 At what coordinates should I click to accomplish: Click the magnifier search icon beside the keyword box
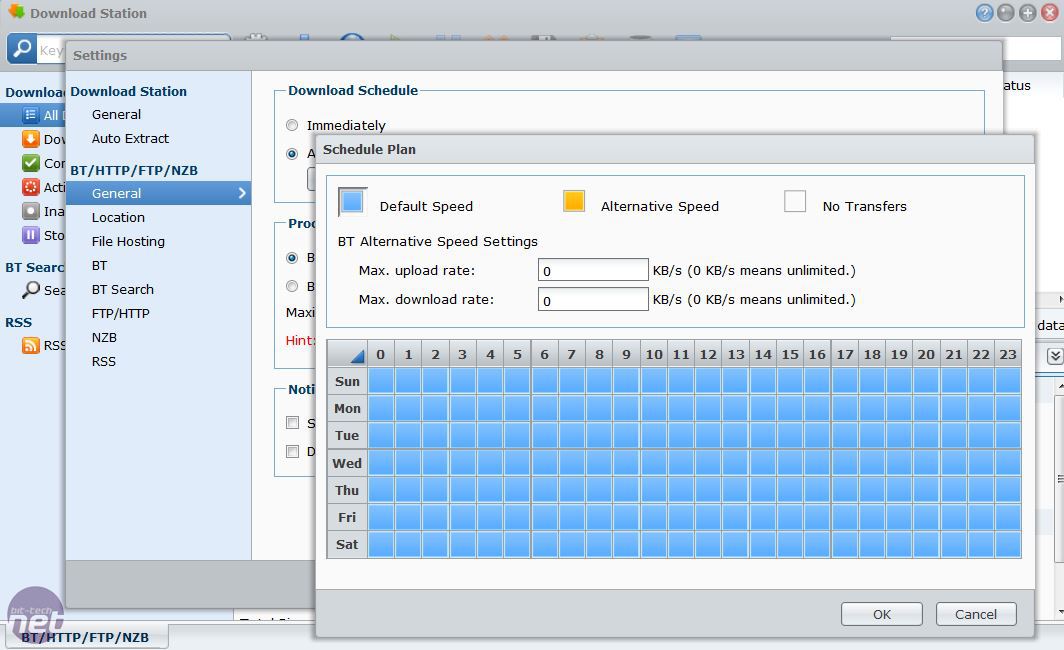pos(22,49)
